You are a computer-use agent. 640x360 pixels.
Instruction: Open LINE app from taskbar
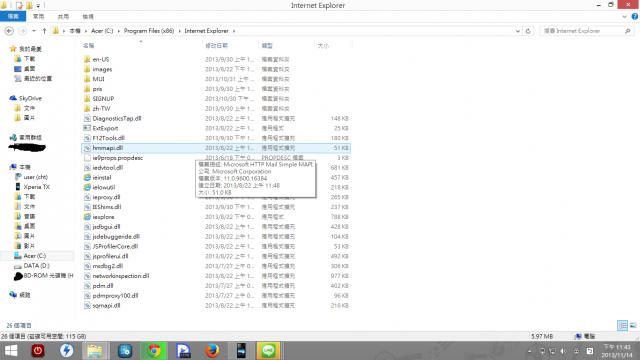[268, 351]
